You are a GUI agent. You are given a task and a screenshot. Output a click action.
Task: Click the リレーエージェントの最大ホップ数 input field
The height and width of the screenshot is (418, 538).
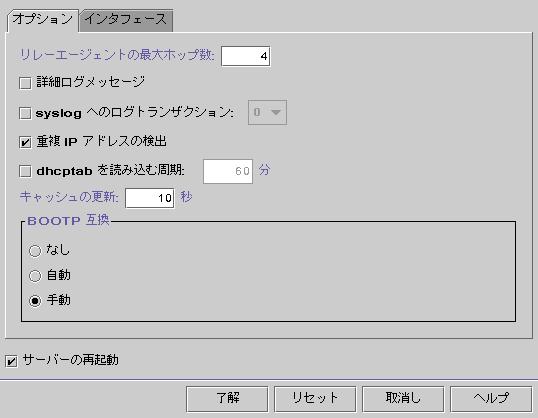pos(245,56)
